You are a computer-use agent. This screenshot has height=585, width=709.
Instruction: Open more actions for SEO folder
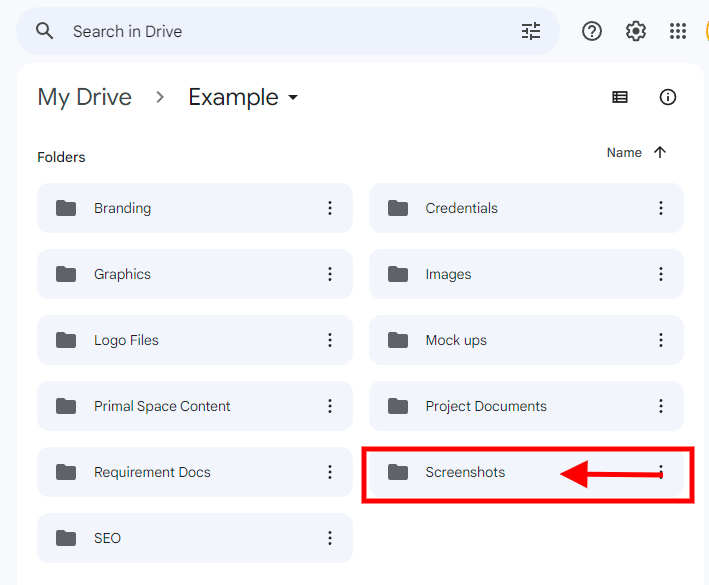pyautogui.click(x=330, y=538)
